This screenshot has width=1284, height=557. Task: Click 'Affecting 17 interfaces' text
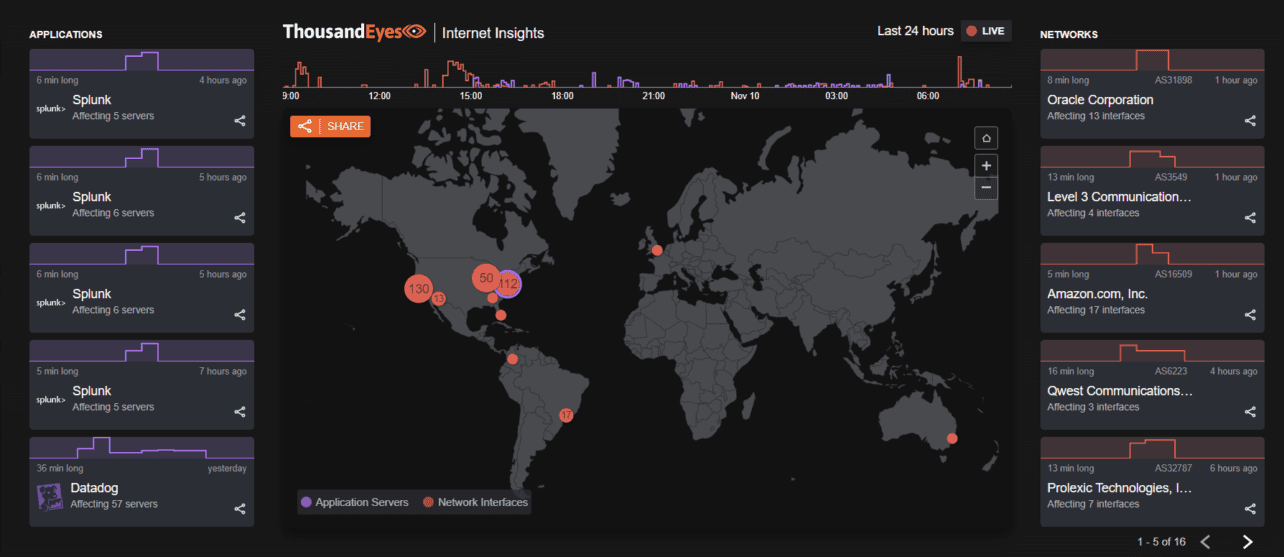(x=1096, y=310)
